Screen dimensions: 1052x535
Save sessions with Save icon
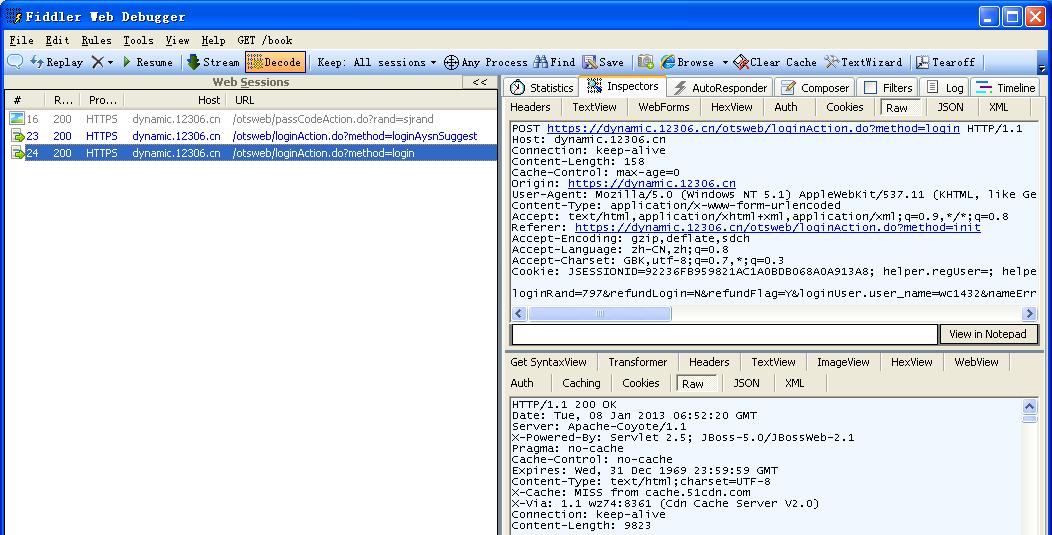(x=603, y=62)
